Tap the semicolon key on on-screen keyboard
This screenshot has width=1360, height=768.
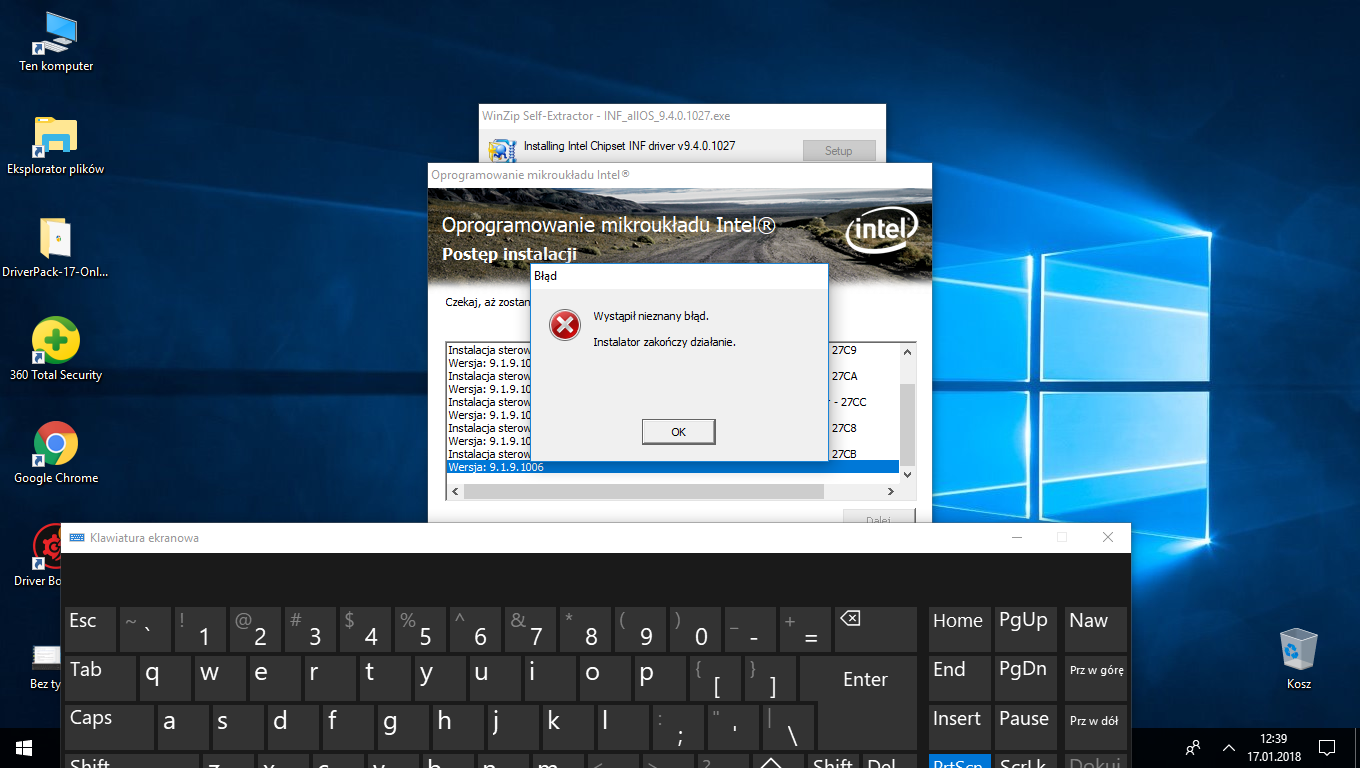(678, 727)
